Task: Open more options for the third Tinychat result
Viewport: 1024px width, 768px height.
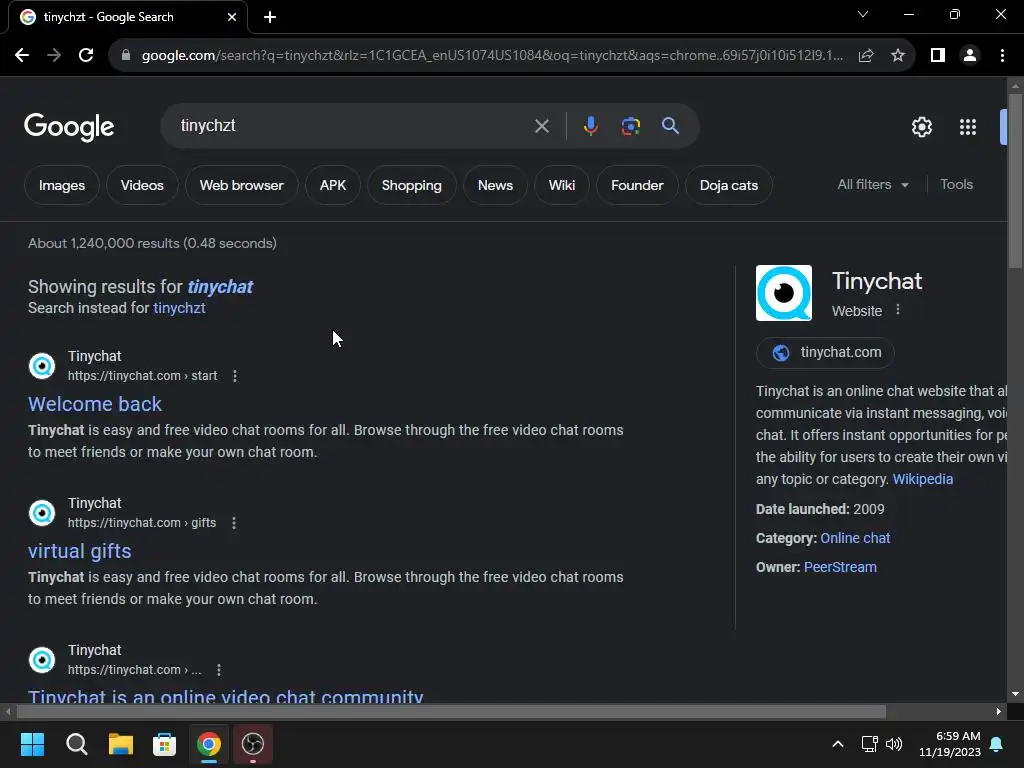Action: pyautogui.click(x=219, y=670)
